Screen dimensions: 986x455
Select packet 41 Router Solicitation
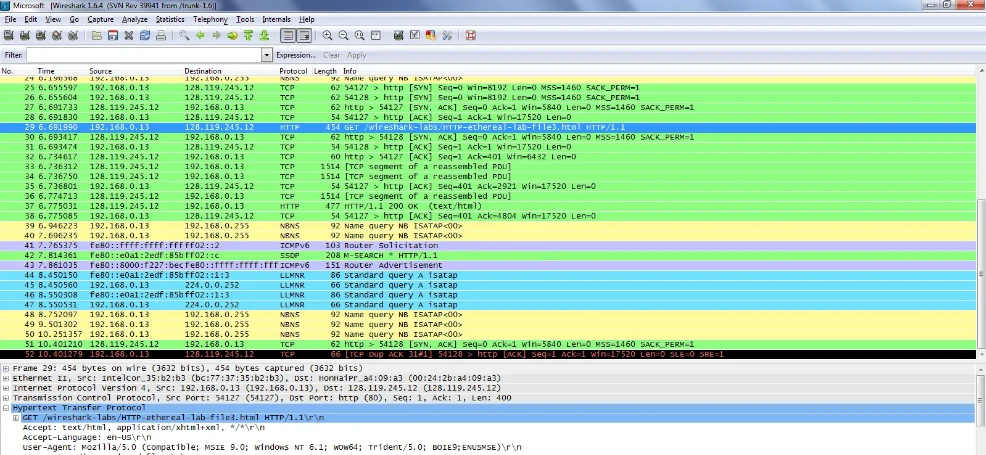488,246
